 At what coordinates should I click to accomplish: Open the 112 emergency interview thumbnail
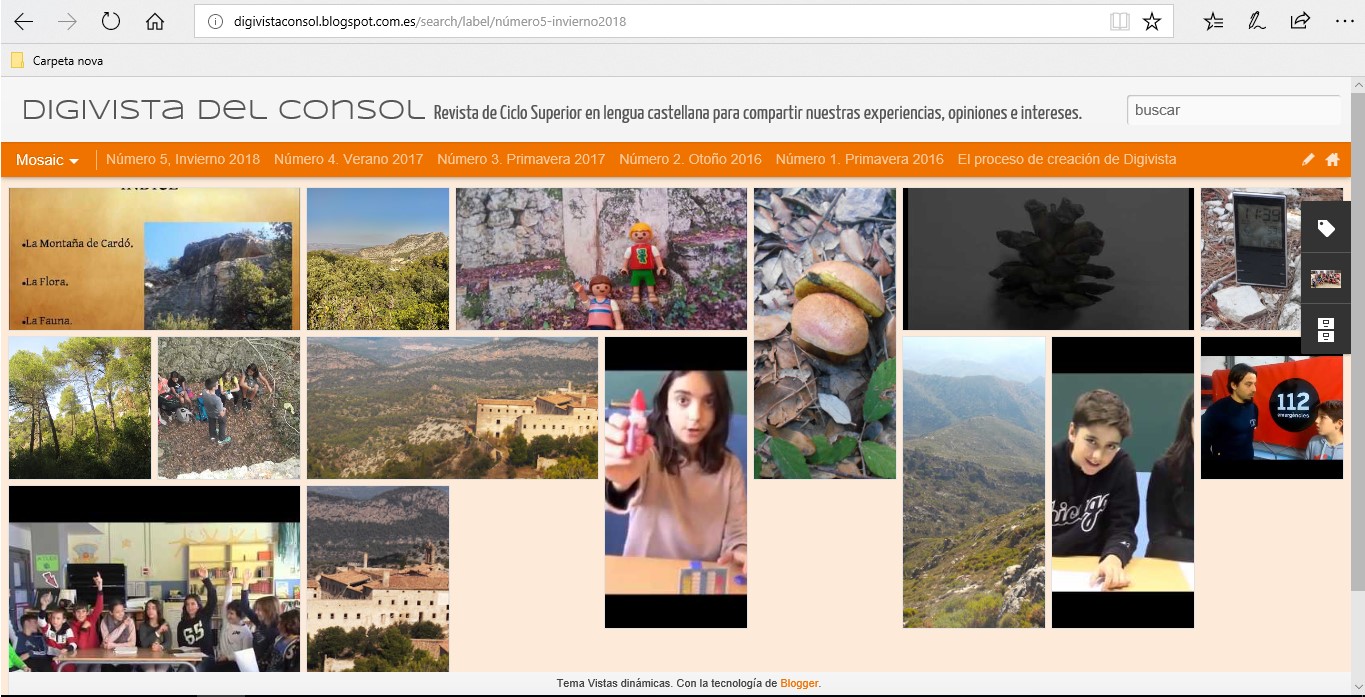tap(1272, 408)
